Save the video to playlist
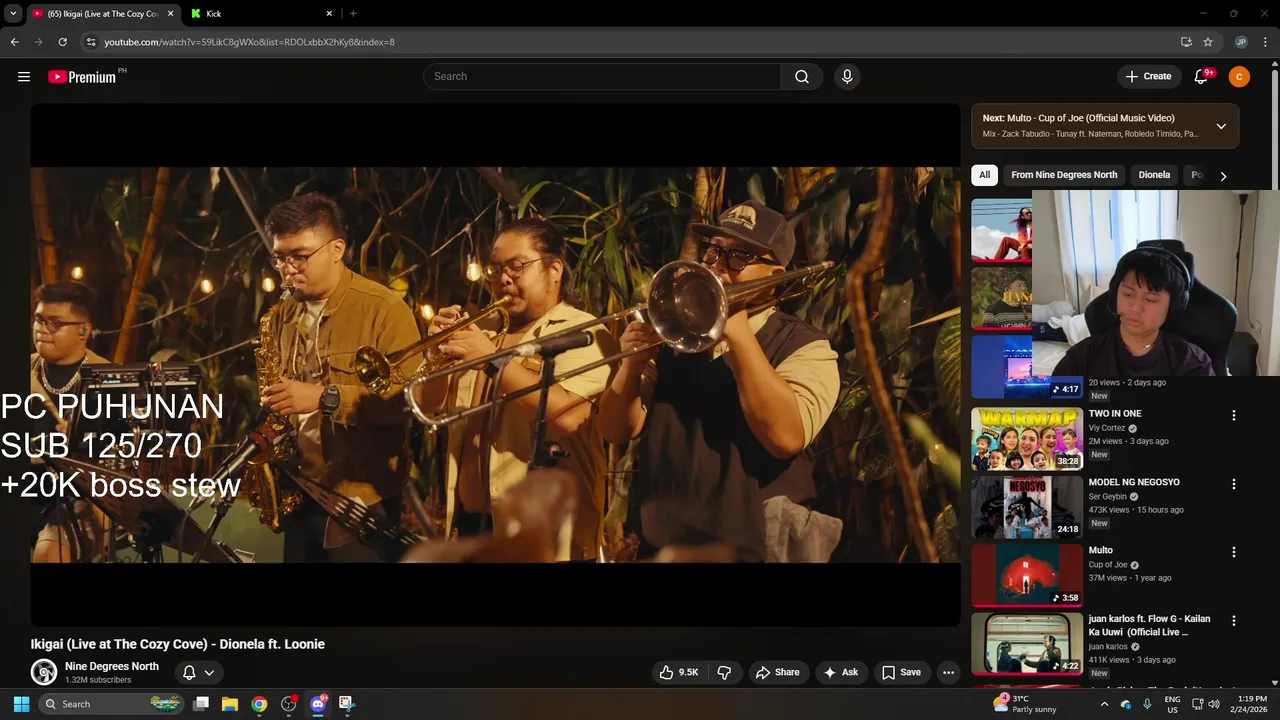 (901, 672)
